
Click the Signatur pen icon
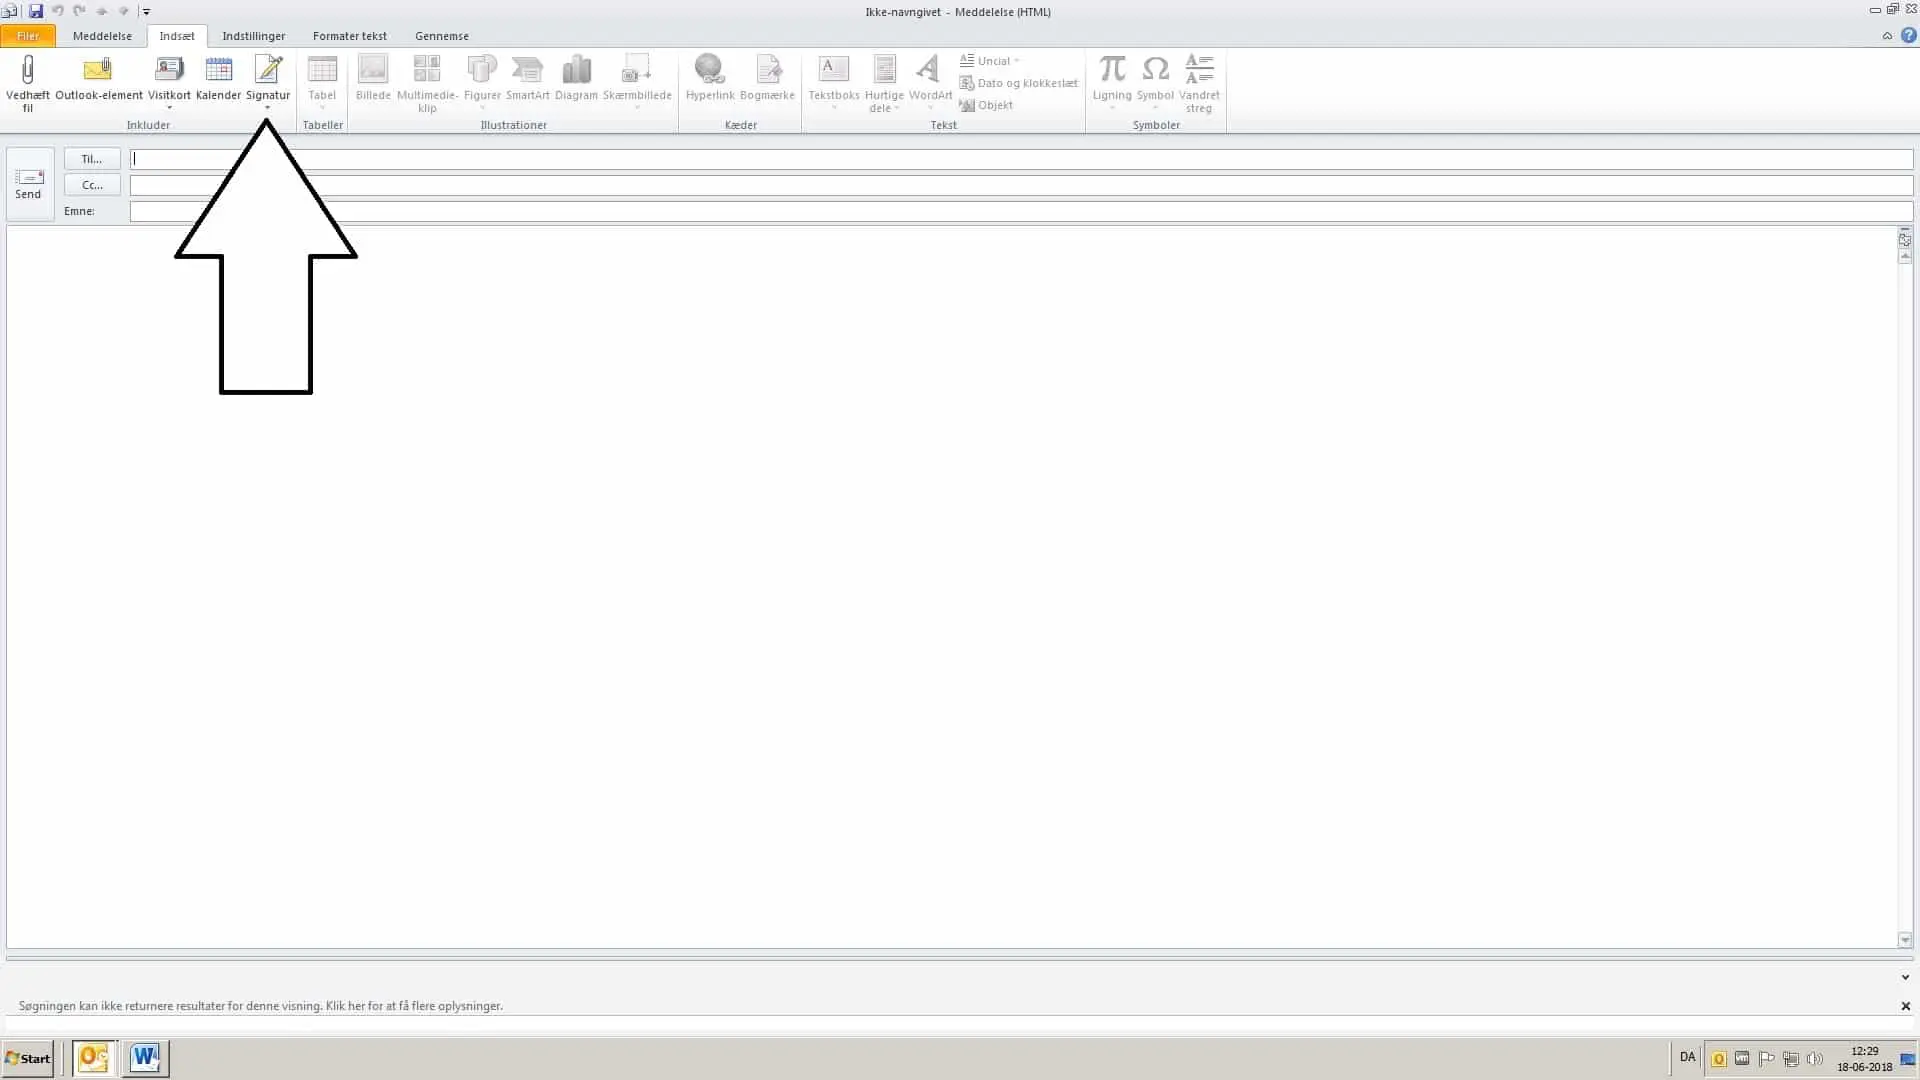[268, 70]
